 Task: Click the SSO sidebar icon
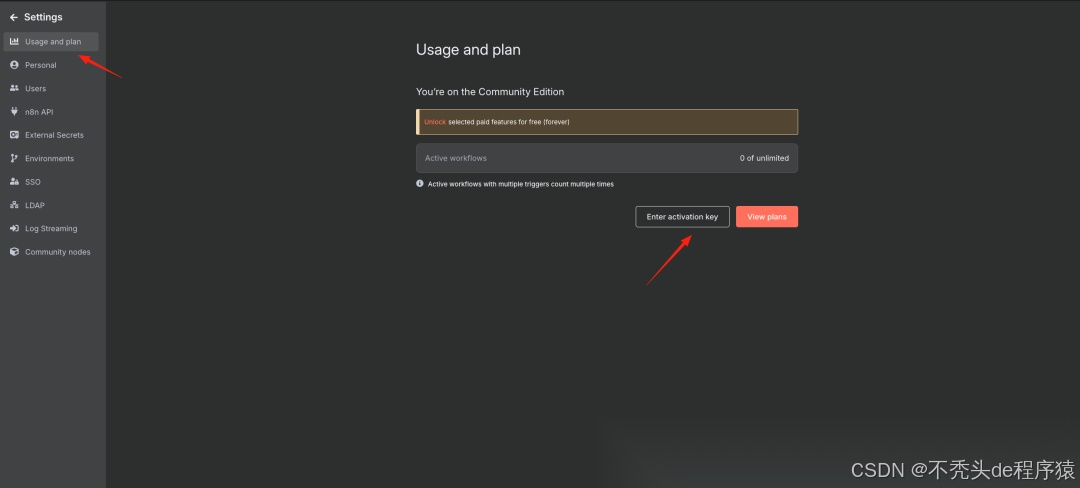pos(14,182)
